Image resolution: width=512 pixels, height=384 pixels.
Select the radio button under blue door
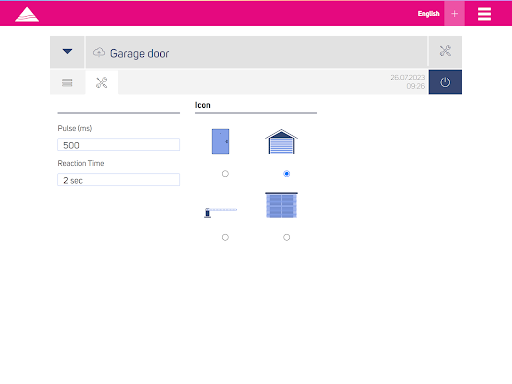(225, 174)
